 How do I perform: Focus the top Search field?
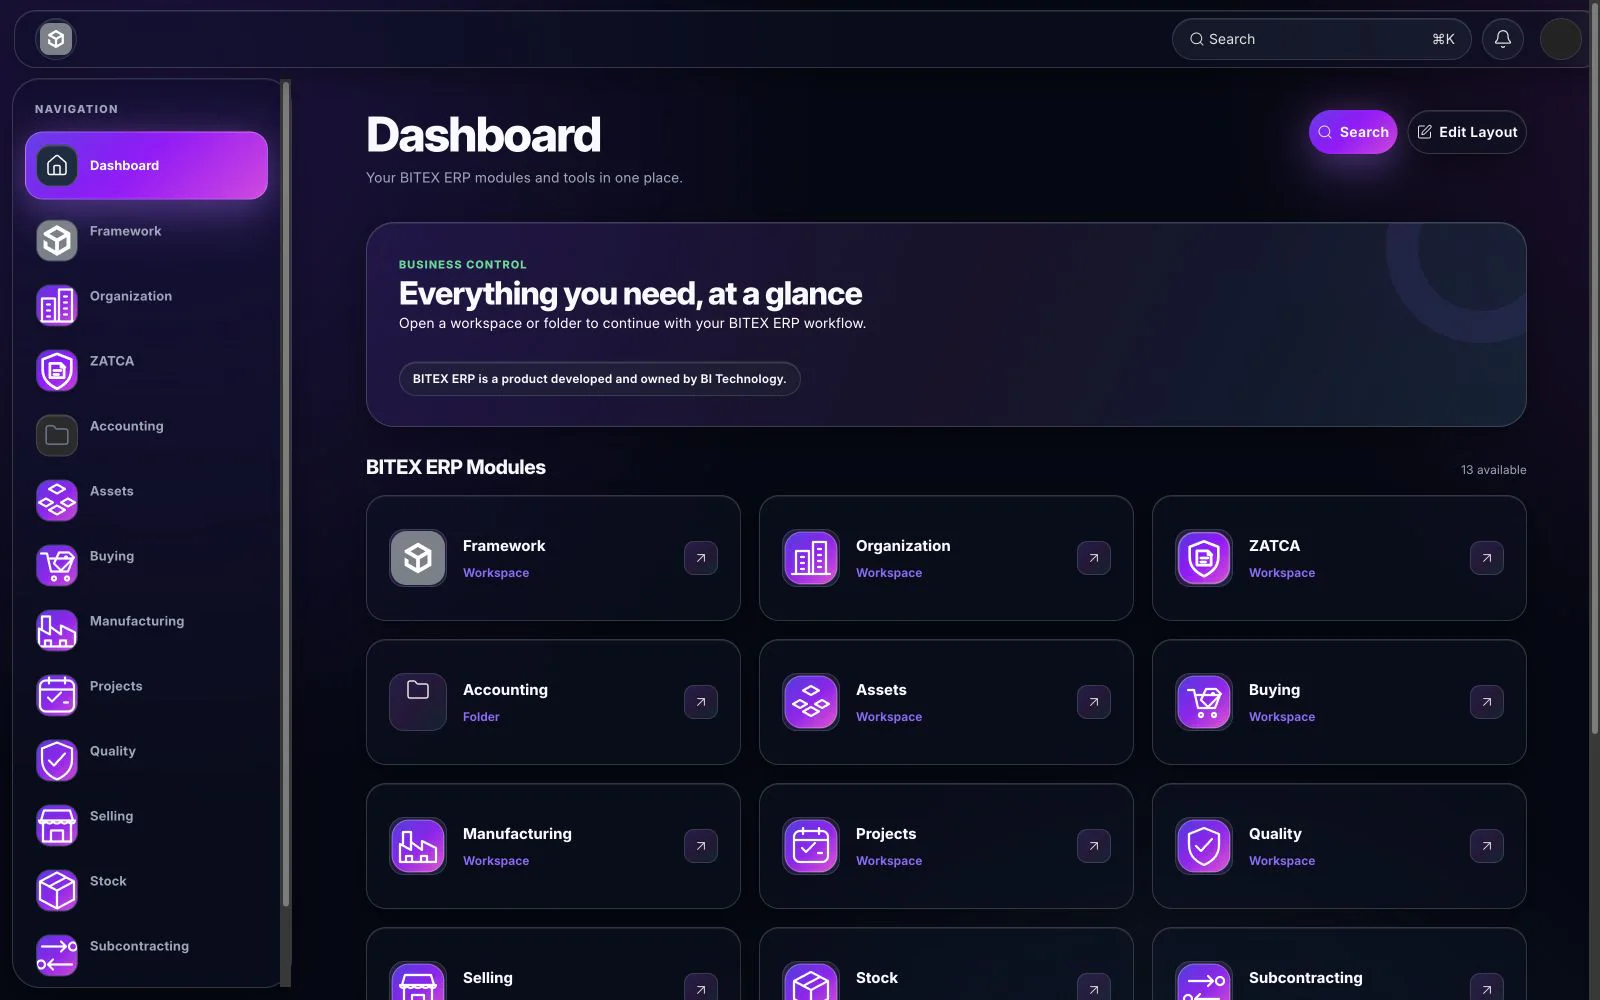tap(1321, 39)
